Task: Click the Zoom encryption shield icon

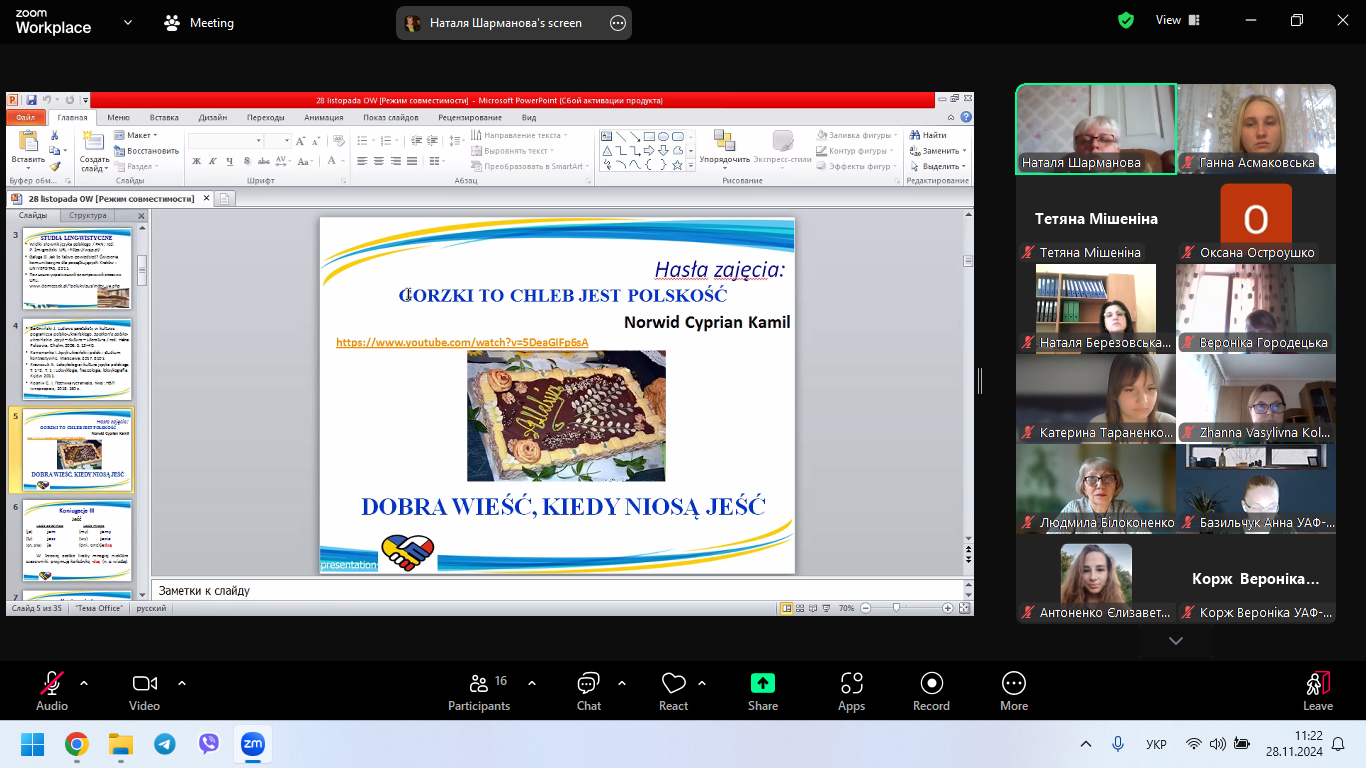Action: [1126, 20]
